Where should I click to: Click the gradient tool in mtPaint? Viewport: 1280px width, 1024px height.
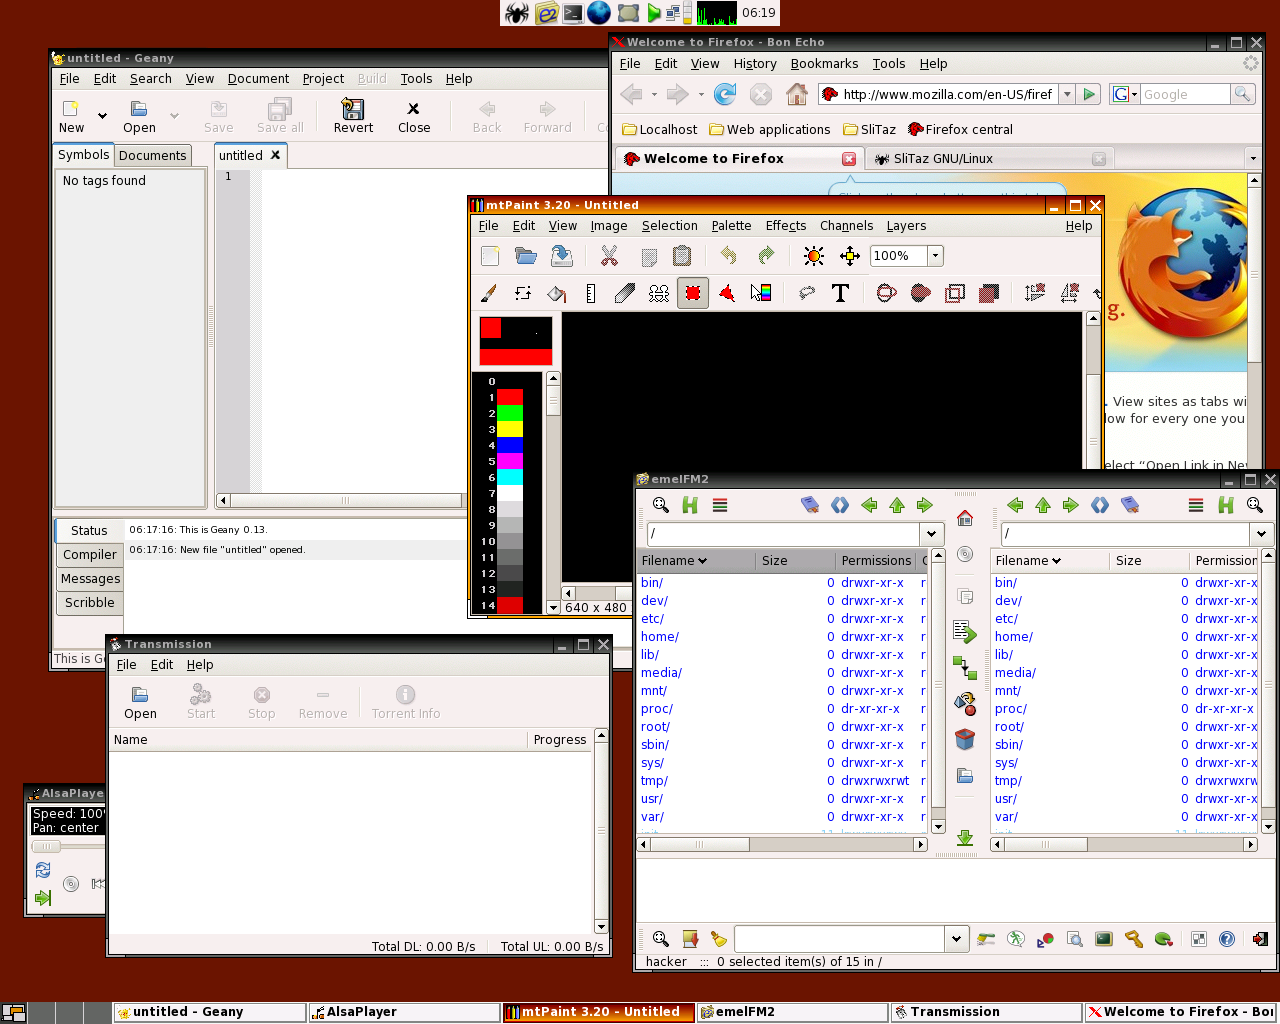(761, 293)
